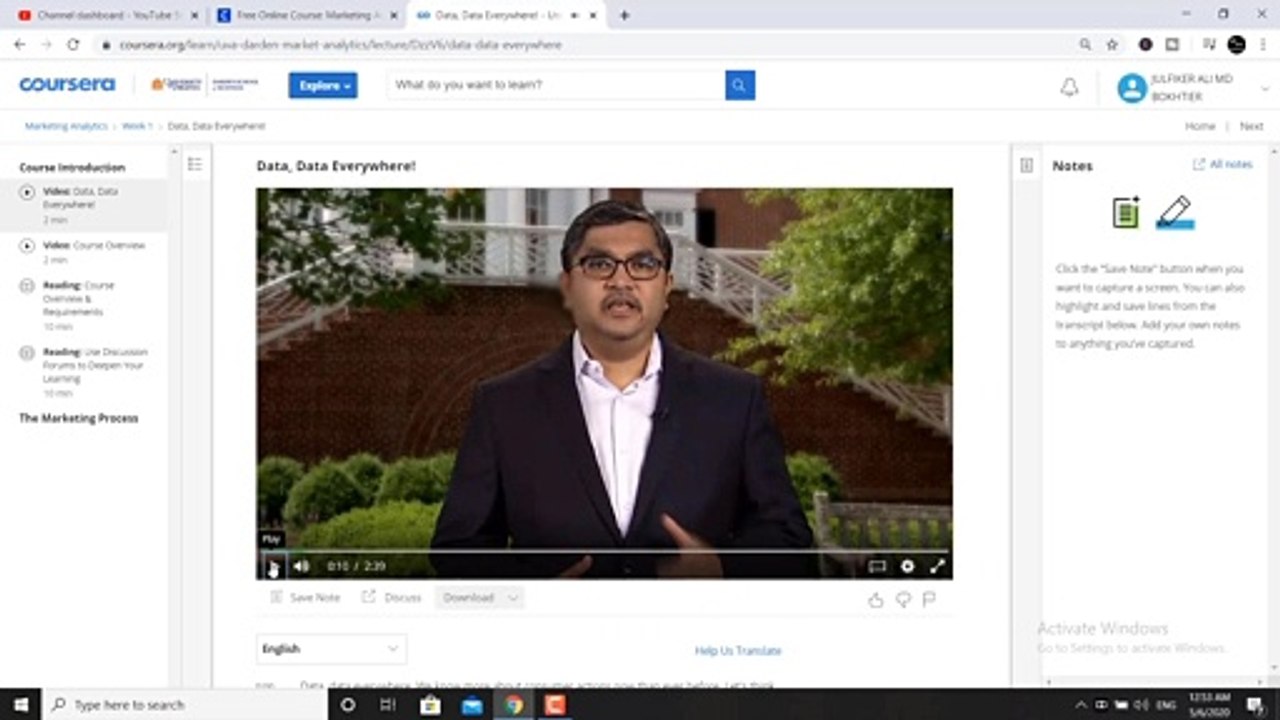The image size is (1280, 720).
Task: Open Mail app from taskbar
Action: point(471,704)
